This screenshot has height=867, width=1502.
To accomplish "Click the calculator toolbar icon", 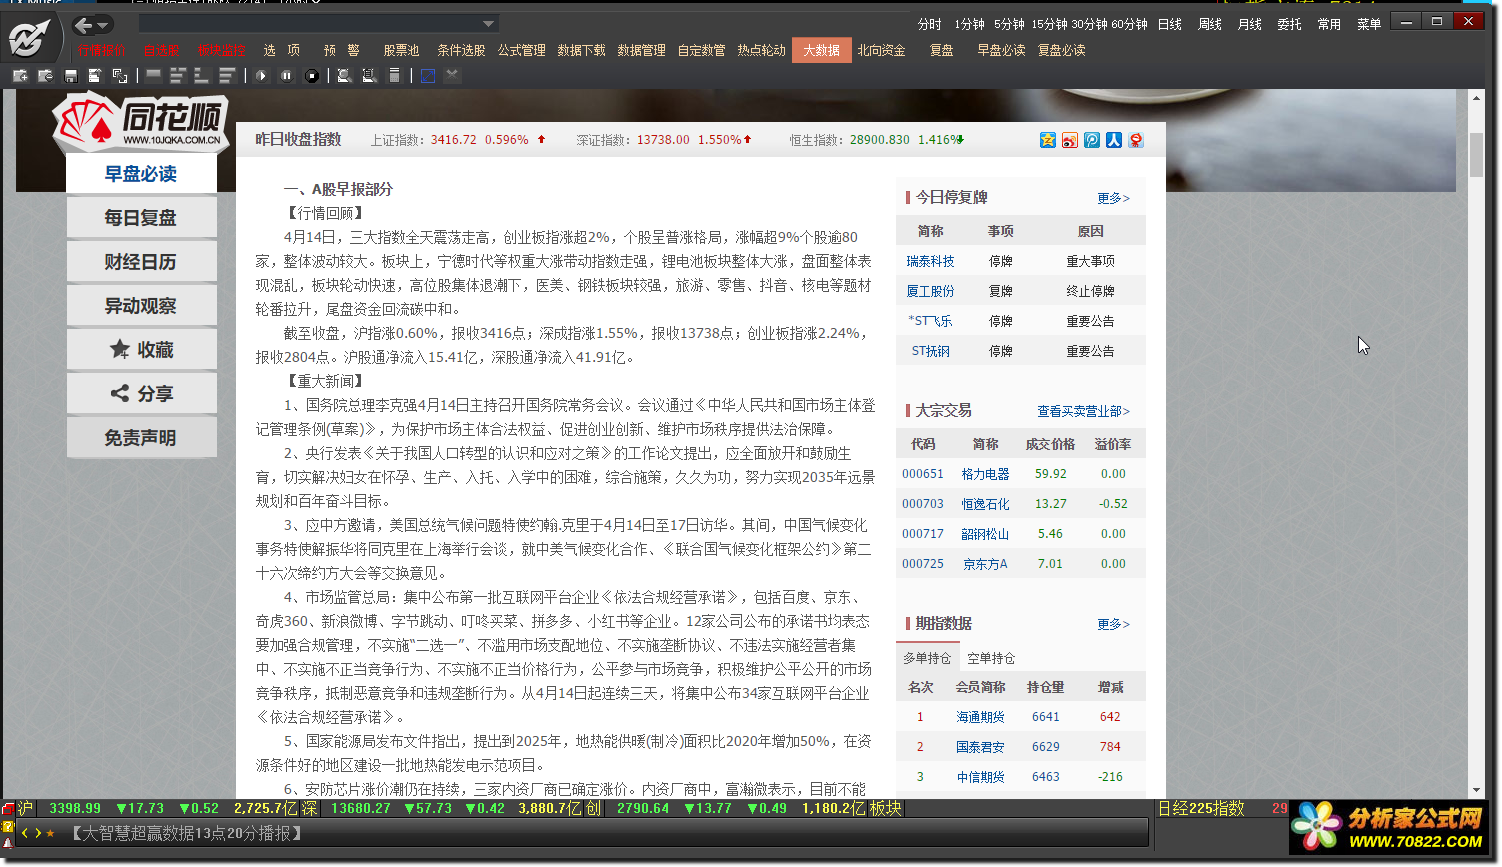I will [x=394, y=75].
